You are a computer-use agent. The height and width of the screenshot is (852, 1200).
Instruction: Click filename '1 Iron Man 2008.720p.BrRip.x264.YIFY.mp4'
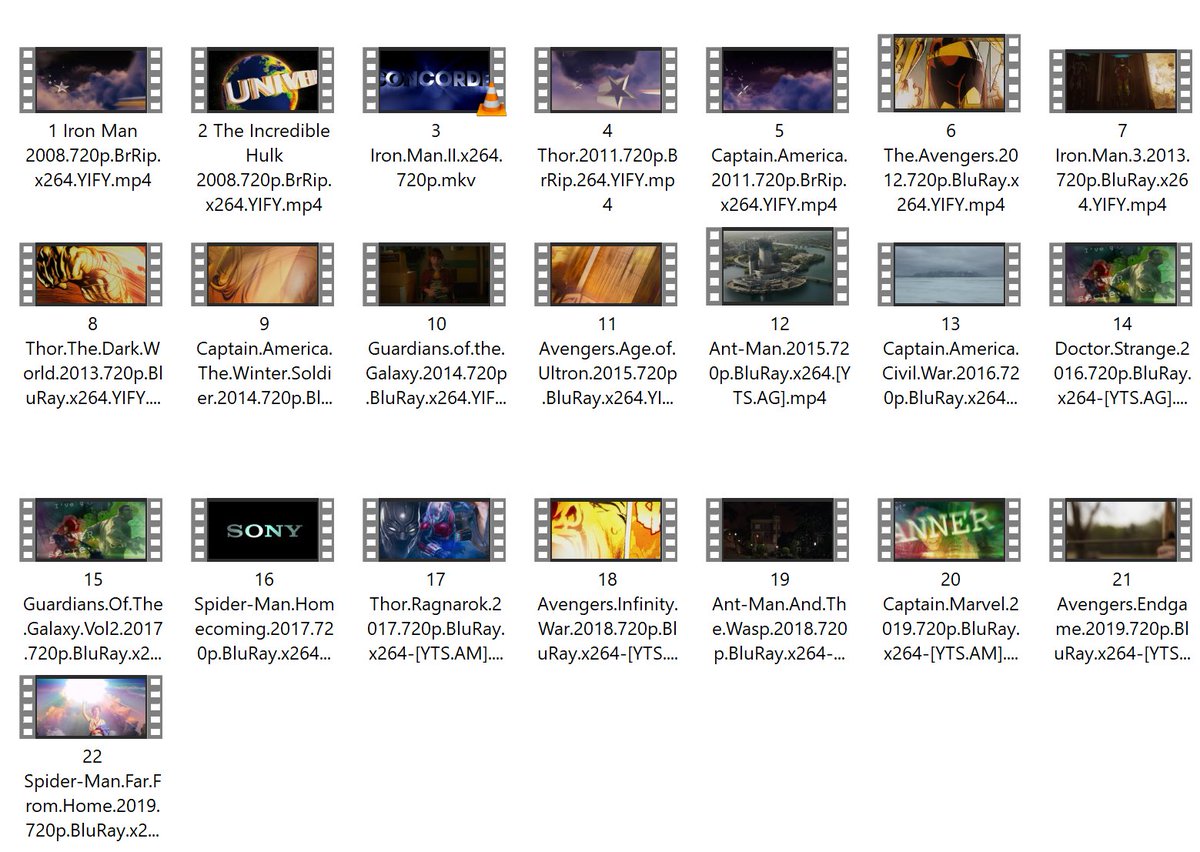pos(92,155)
